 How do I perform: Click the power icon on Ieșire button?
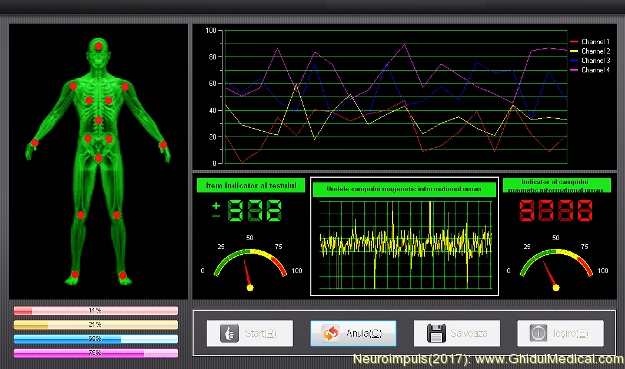538,333
